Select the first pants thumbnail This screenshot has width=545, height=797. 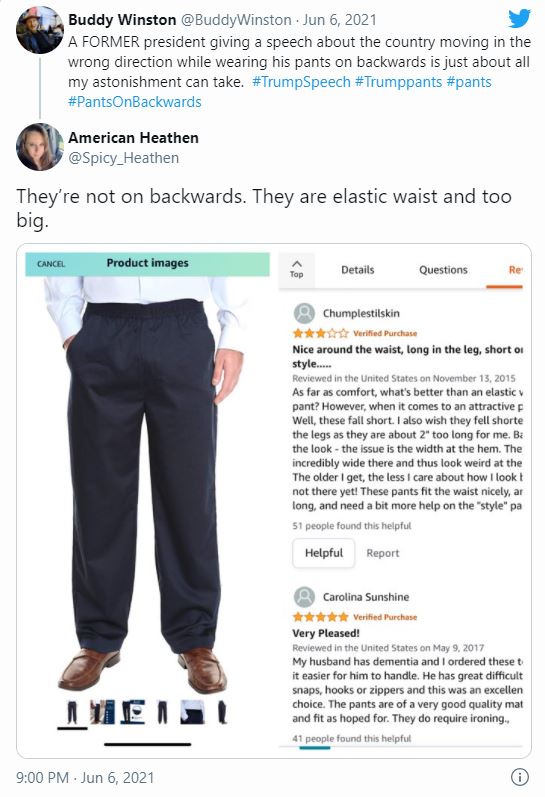point(72,712)
